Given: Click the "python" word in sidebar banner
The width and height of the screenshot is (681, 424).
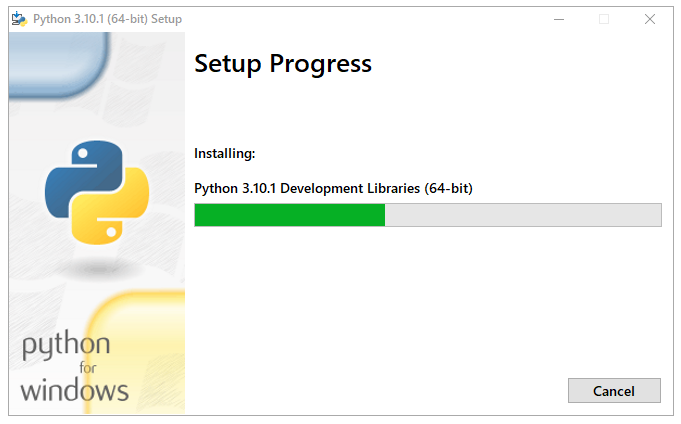Looking at the screenshot, I should point(66,347).
